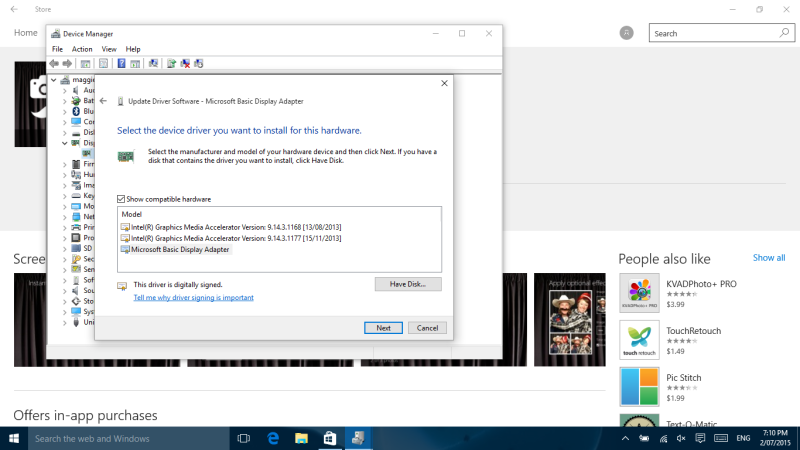Open the File menu in Device Manager
The height and width of the screenshot is (450, 800).
coord(57,49)
